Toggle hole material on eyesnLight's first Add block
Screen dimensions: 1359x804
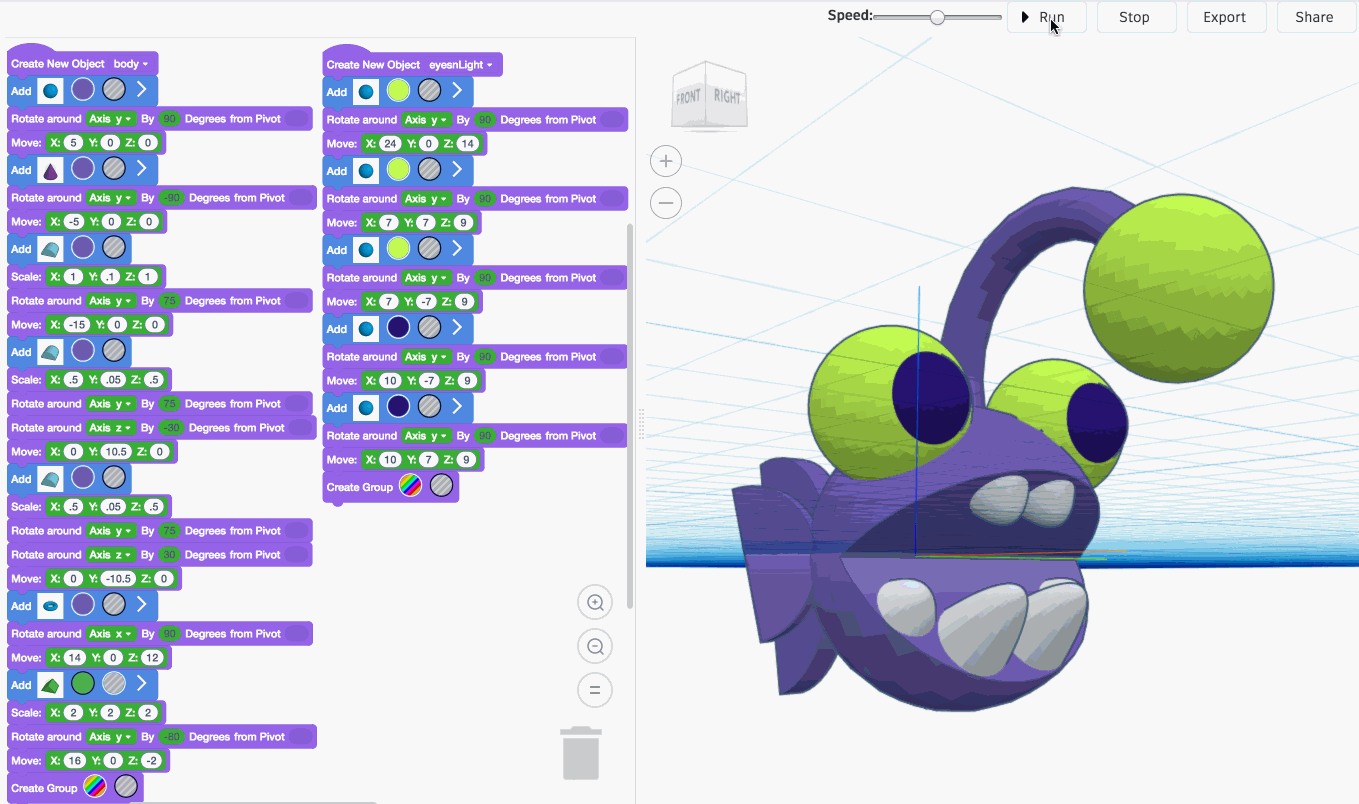(428, 91)
